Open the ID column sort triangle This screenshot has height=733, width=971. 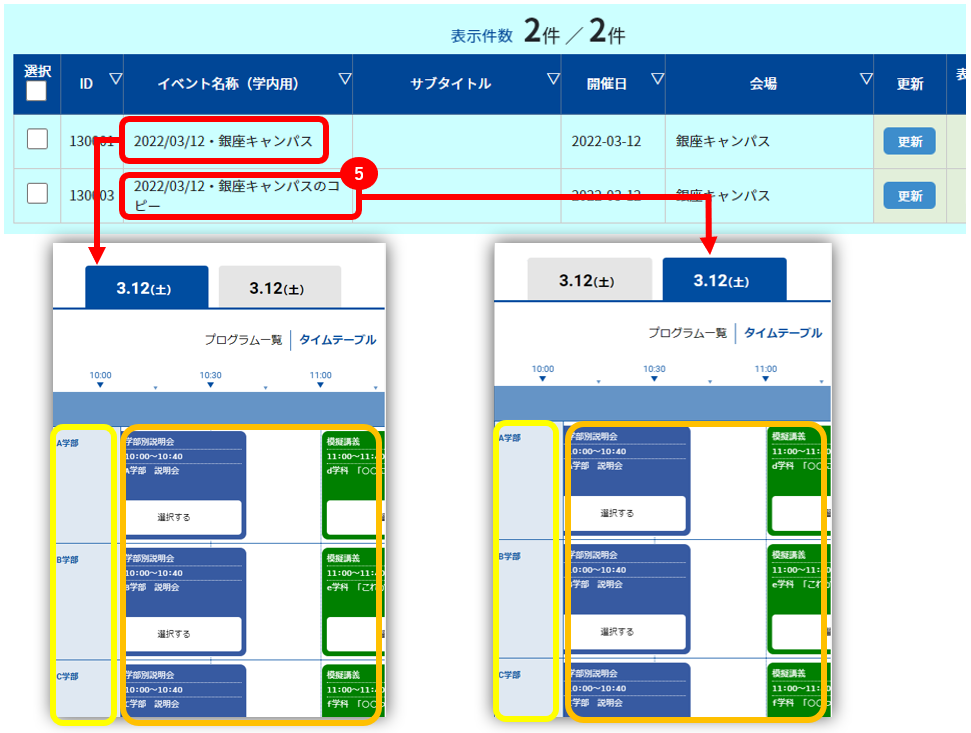(115, 79)
